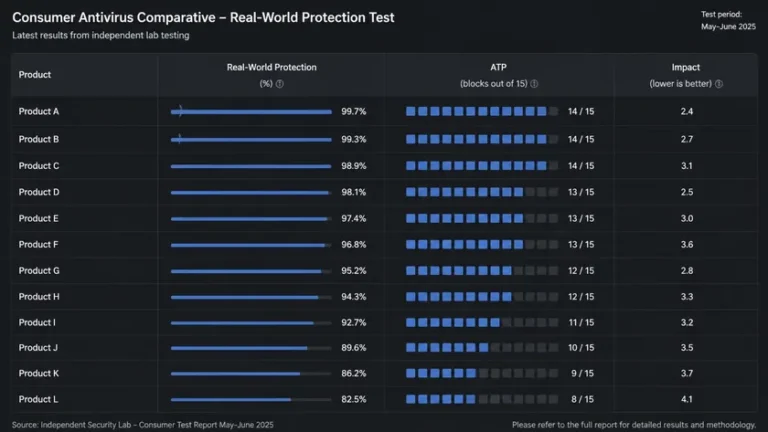Select the Product G row label
Viewport: 768px width, 432px height.
39,270
